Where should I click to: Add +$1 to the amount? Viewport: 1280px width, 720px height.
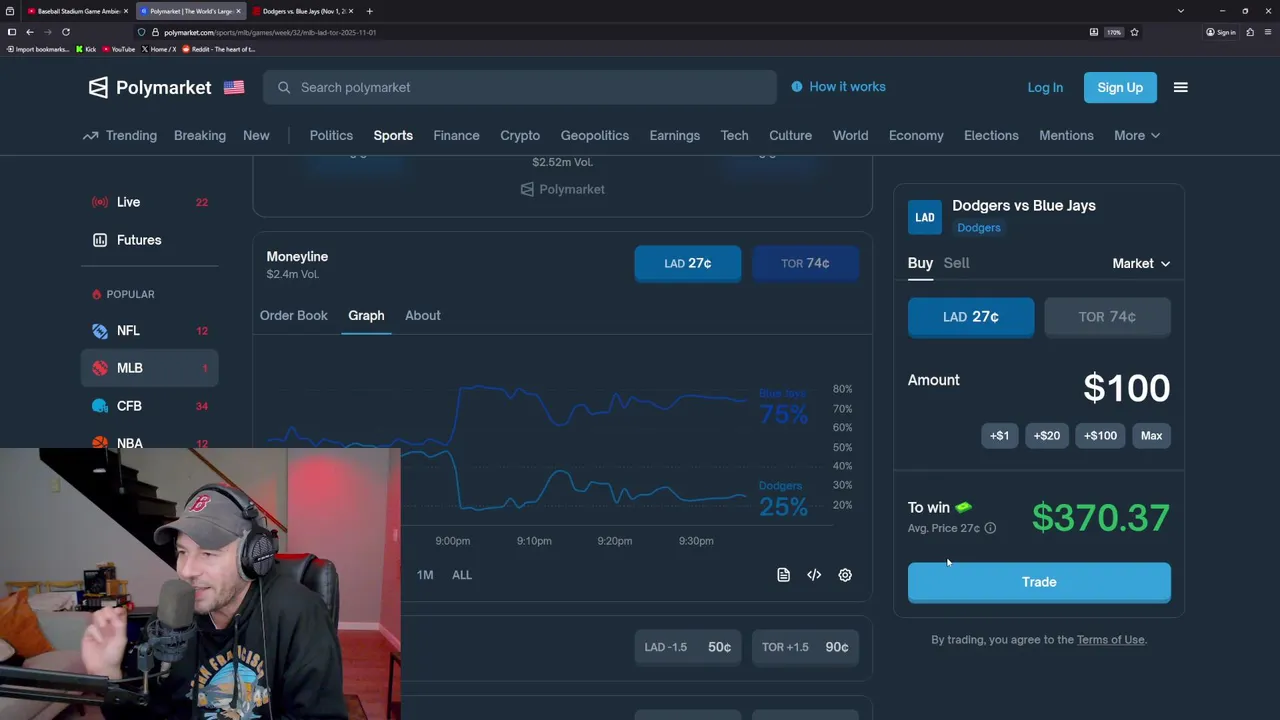pos(999,436)
